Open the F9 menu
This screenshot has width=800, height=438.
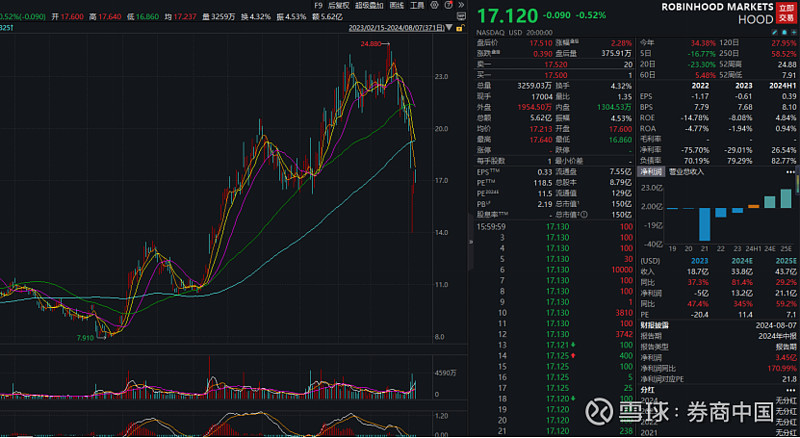tap(318, 5)
